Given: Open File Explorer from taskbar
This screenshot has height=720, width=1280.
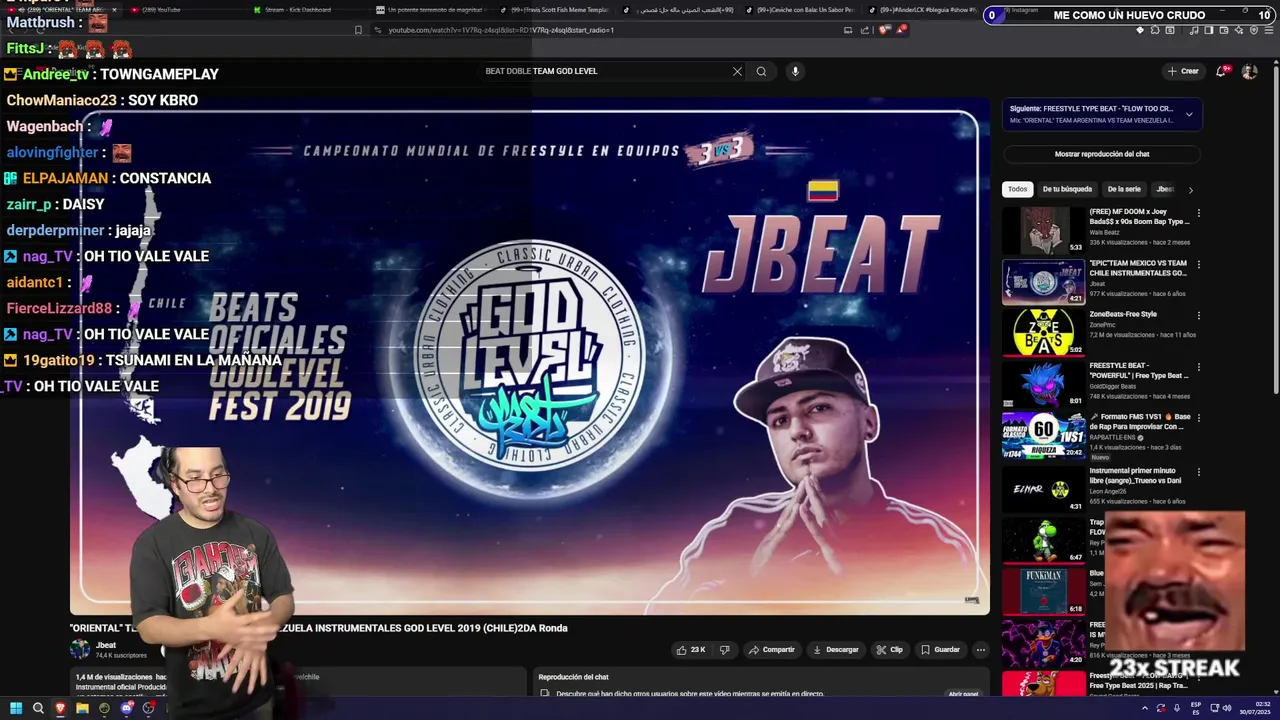Looking at the screenshot, I should click(82, 708).
